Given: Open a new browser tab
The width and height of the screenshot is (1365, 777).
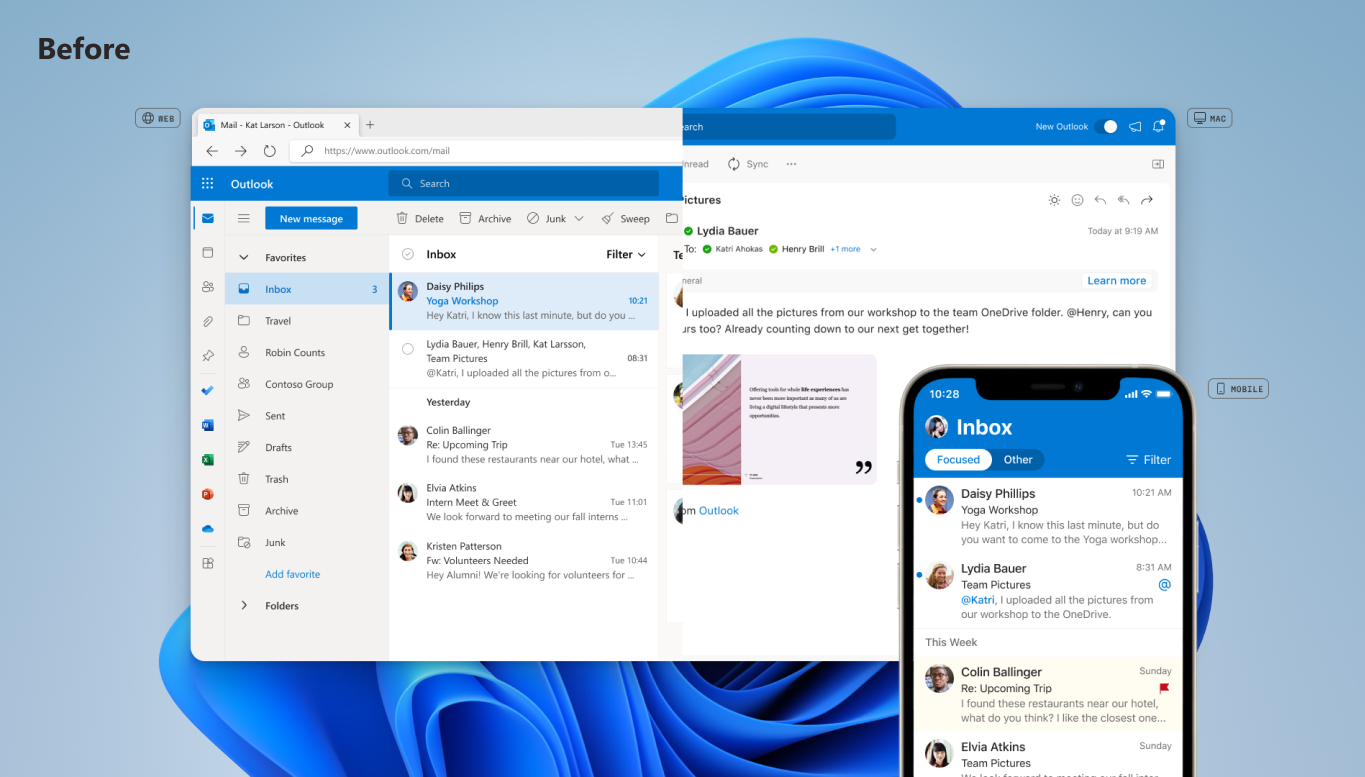Looking at the screenshot, I should click(370, 125).
